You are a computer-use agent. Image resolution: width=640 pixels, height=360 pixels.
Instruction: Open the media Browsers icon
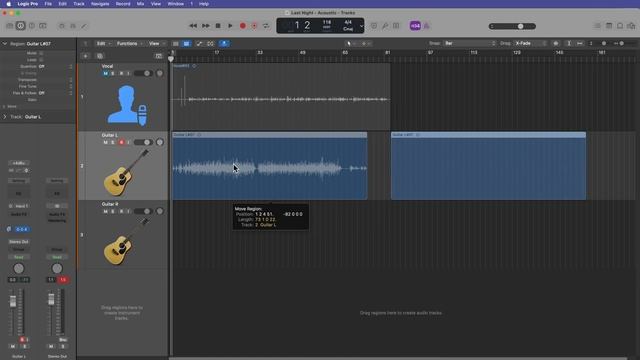(x=631, y=26)
